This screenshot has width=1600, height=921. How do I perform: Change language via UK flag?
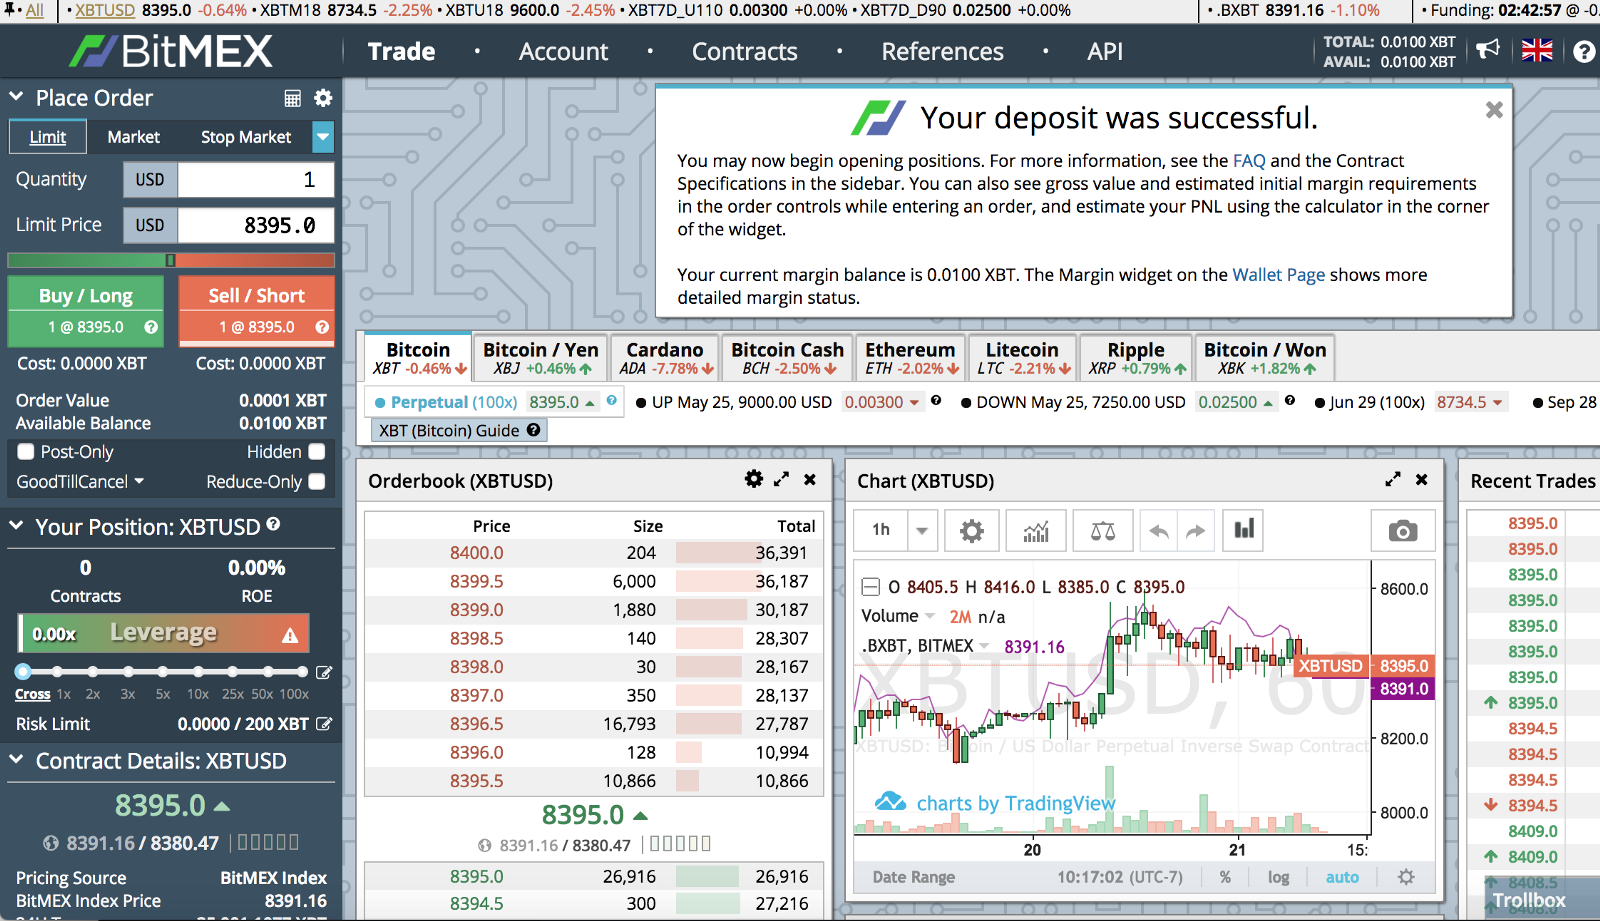coord(1537,50)
